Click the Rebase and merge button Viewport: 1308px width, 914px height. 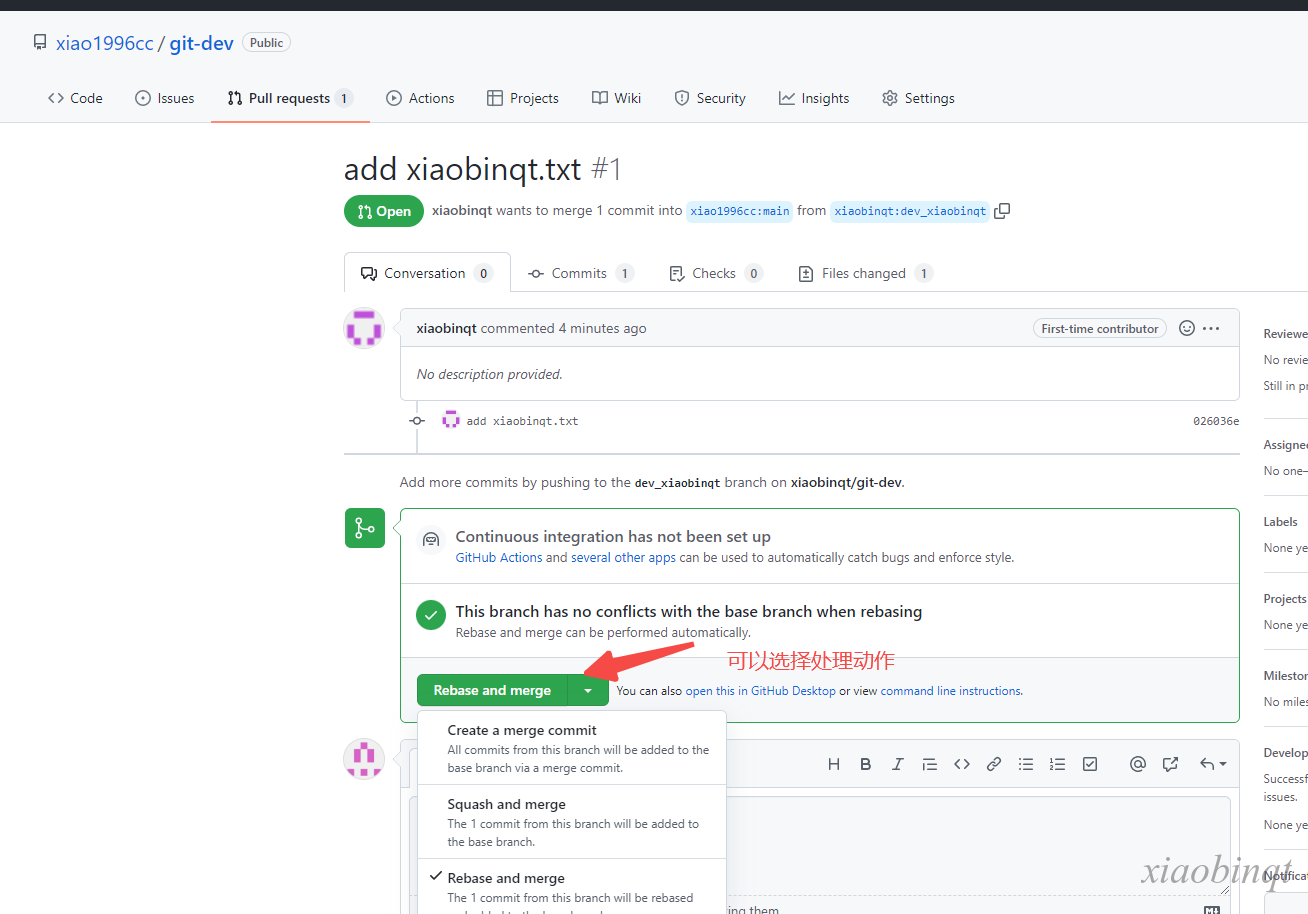(492, 690)
